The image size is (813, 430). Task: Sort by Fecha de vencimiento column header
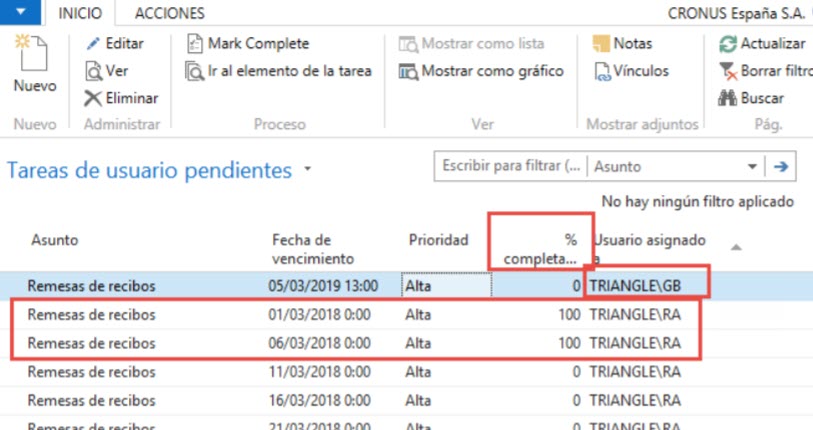click(x=313, y=249)
